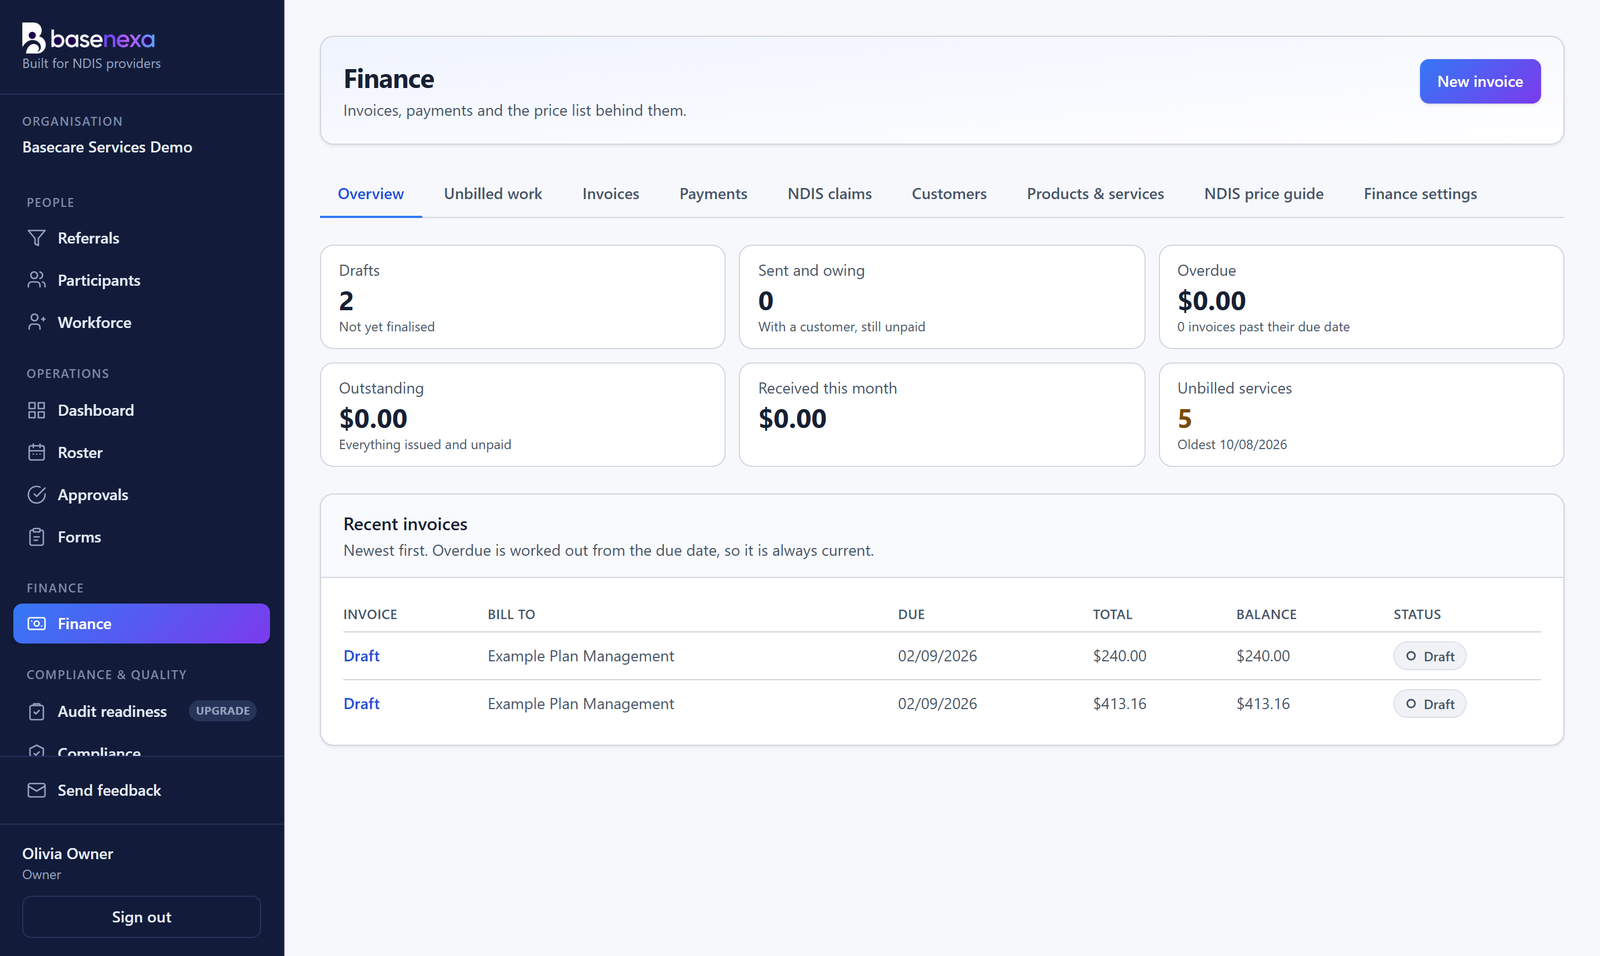The width and height of the screenshot is (1600, 956).
Task: Click the Audit readiness clipboard icon
Action: (x=37, y=711)
